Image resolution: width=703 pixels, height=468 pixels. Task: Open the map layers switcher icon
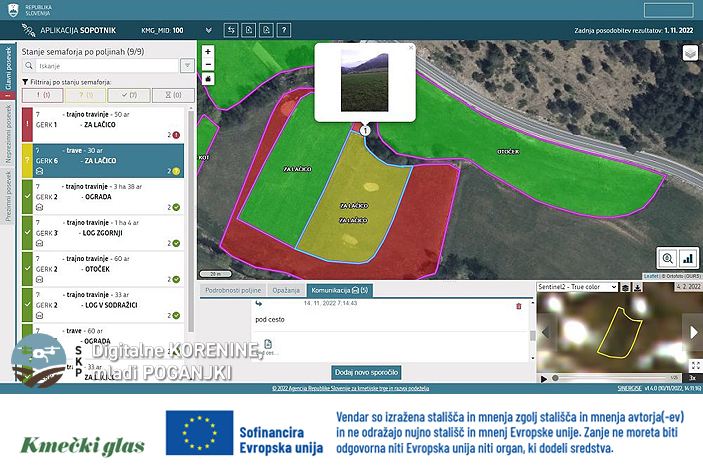pyautogui.click(x=690, y=53)
